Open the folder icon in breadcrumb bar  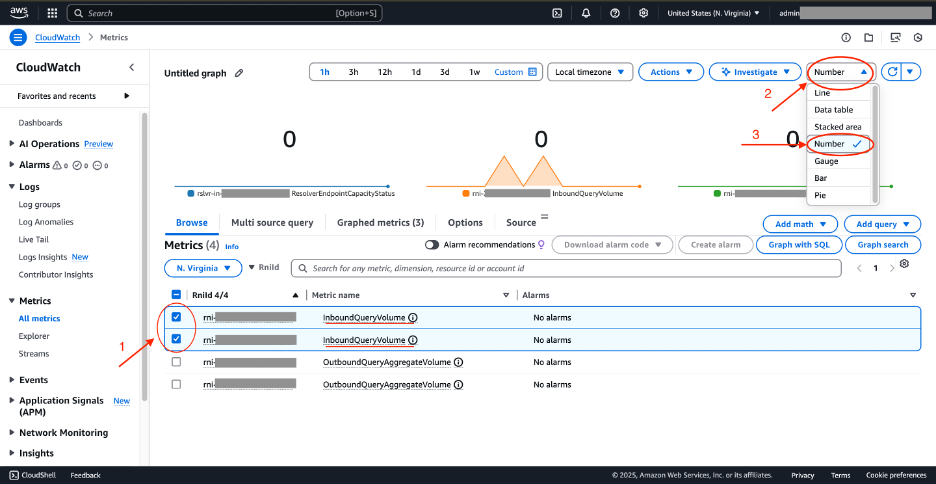click(x=869, y=38)
